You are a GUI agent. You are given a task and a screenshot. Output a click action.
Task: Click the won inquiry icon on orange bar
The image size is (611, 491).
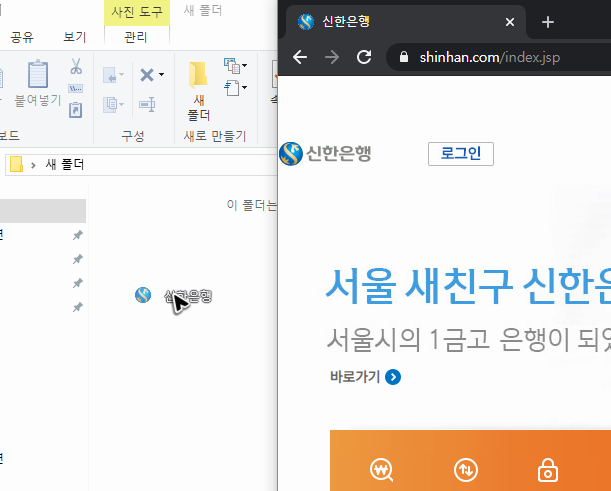[x=381, y=470]
